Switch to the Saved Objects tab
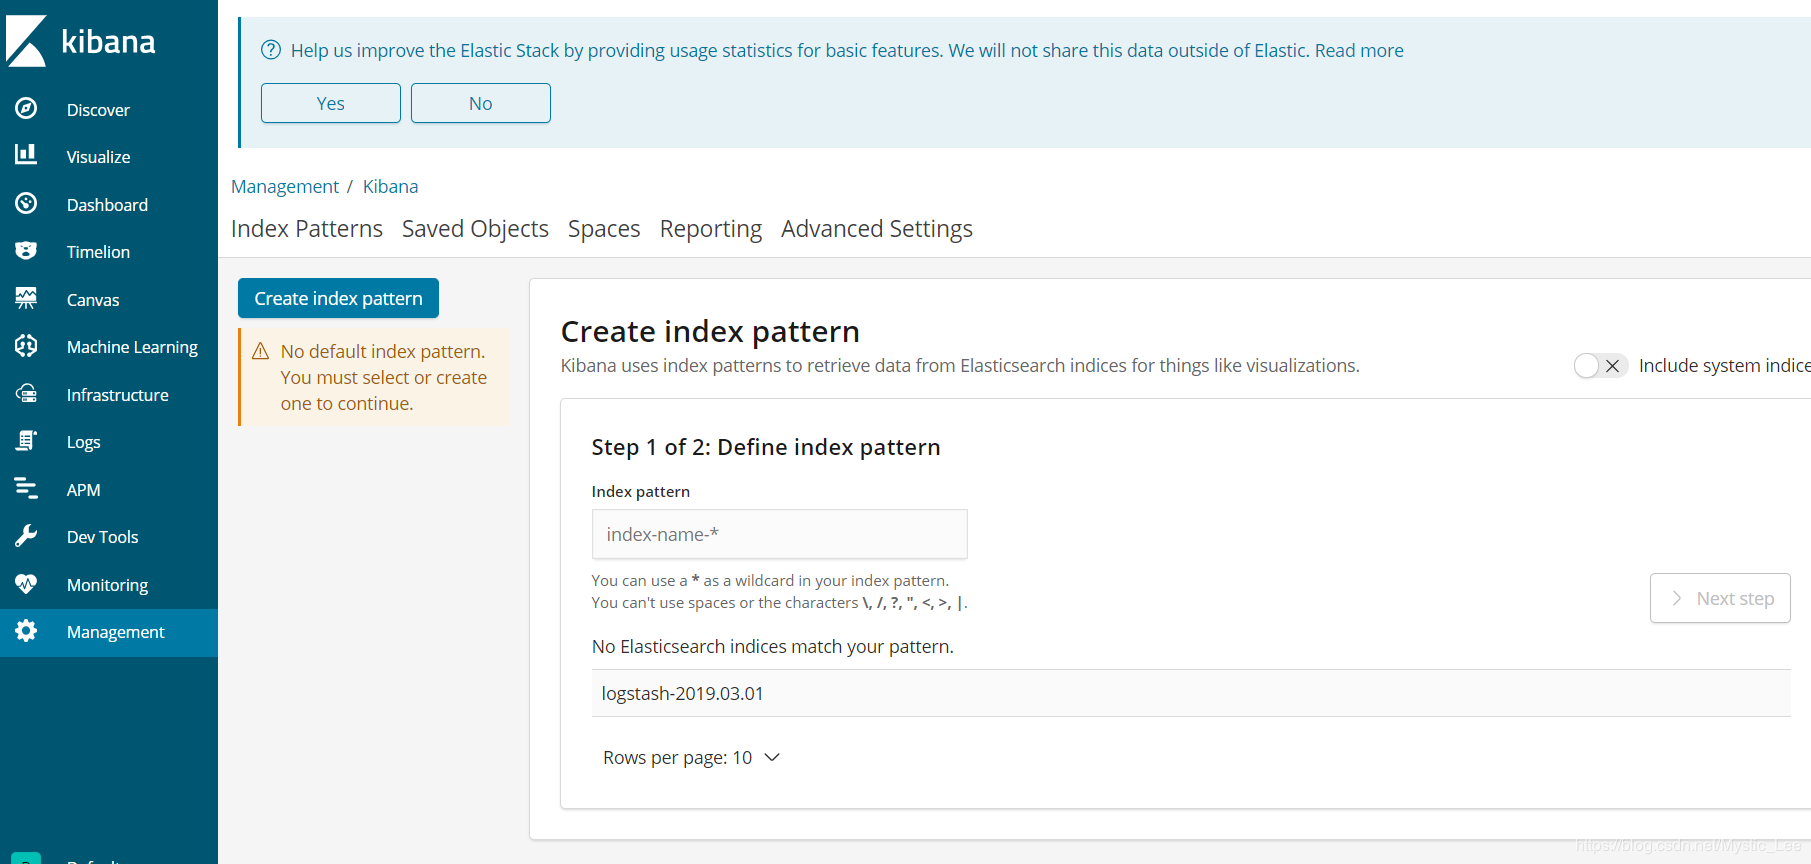1811x864 pixels. click(x=475, y=229)
